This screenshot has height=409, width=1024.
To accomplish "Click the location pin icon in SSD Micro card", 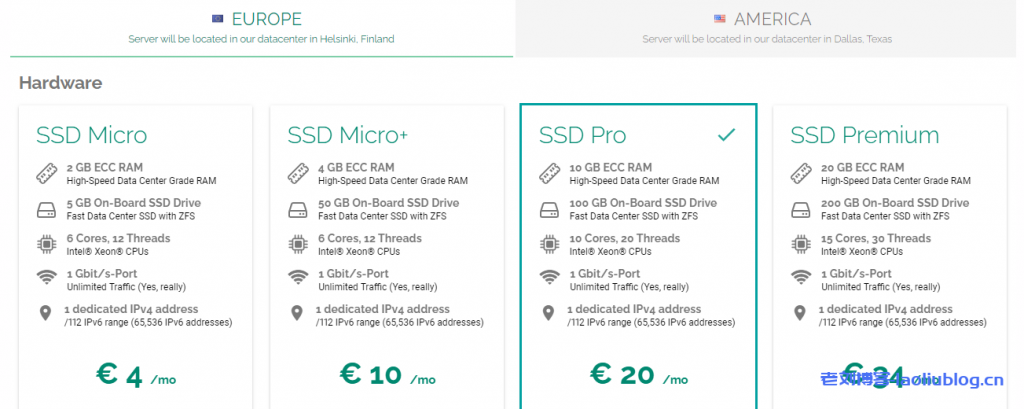I will 46,314.
